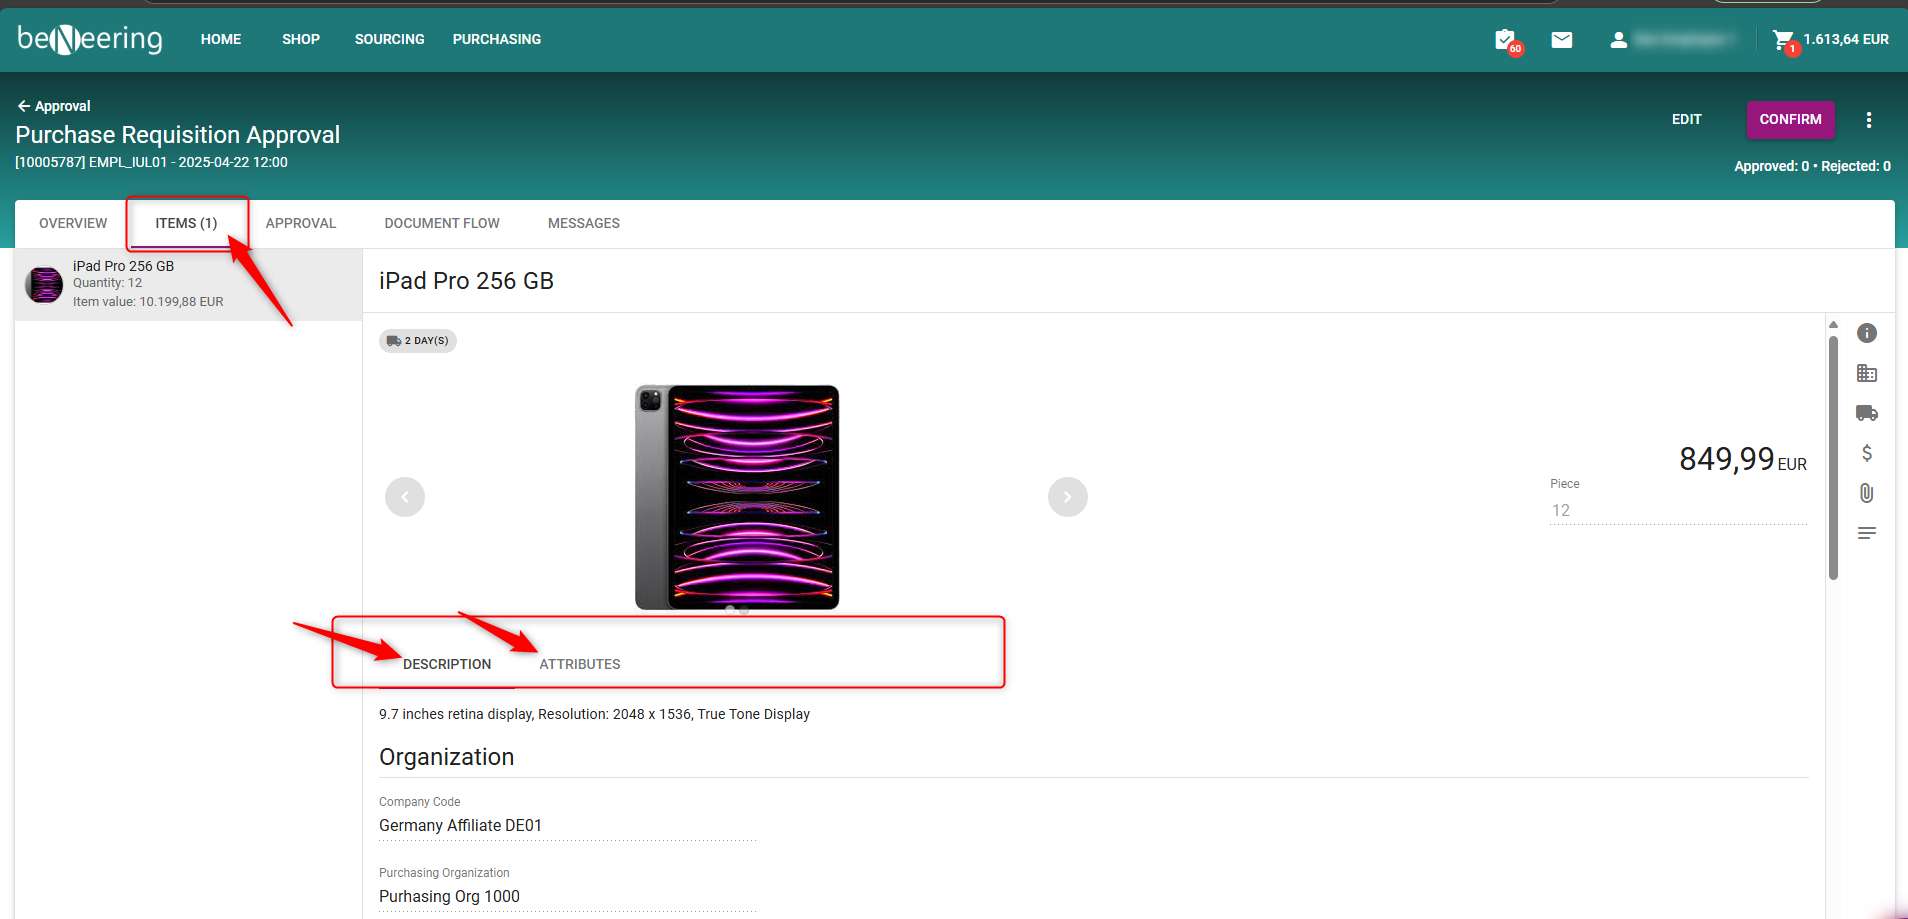Open the three-dot more options menu
1908x919 pixels.
pos(1868,120)
